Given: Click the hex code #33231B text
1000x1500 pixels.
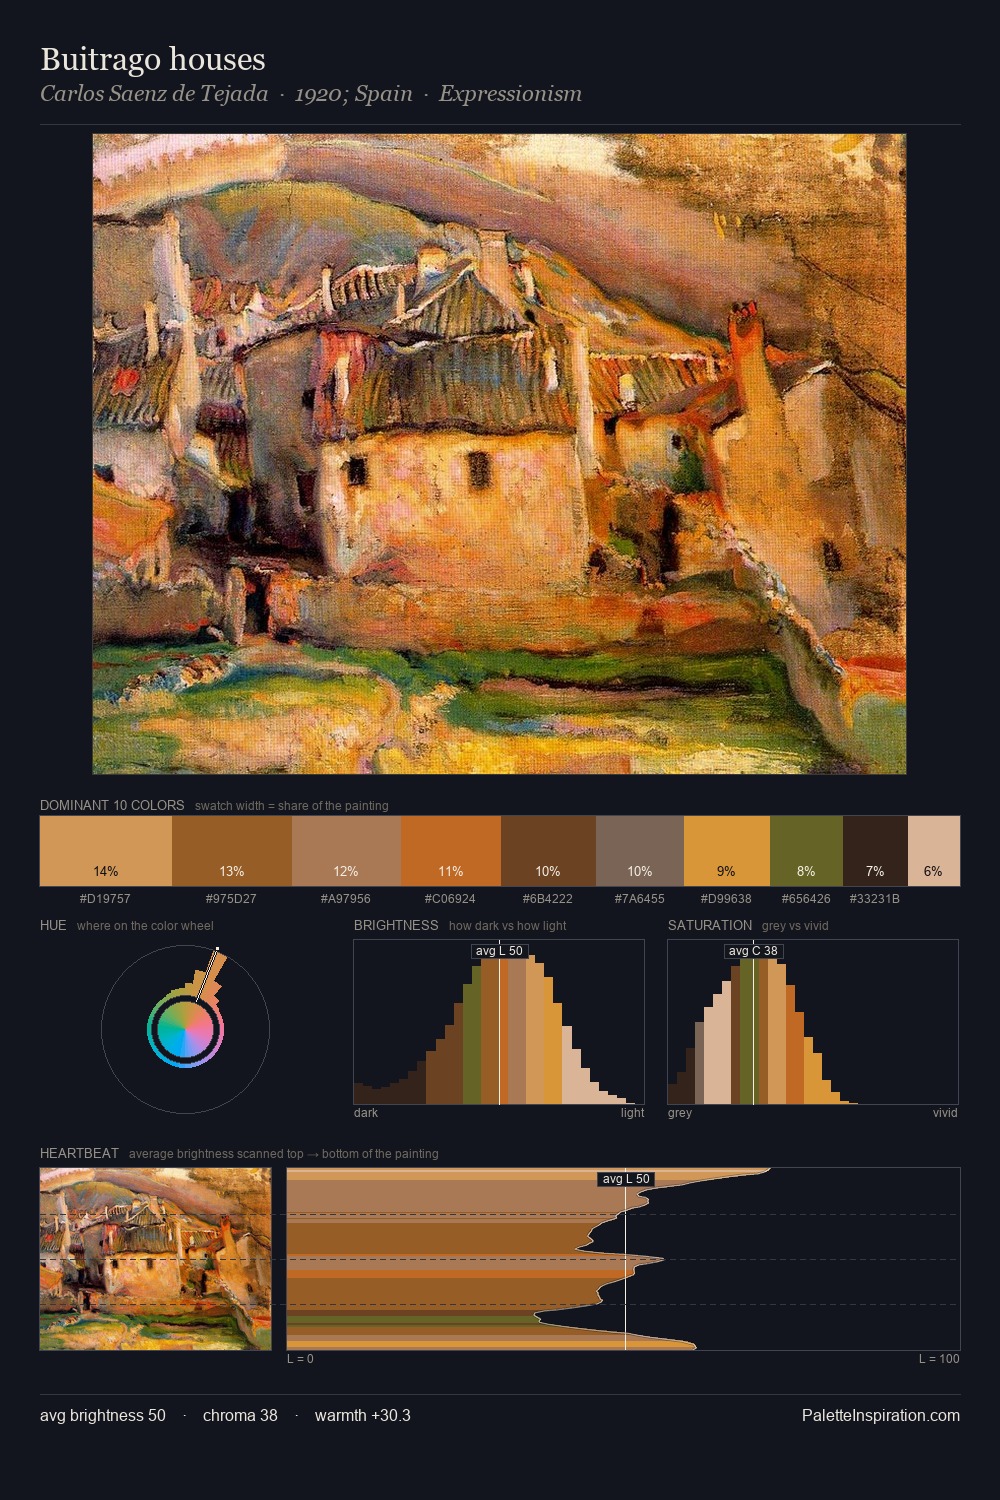Looking at the screenshot, I should click(875, 898).
